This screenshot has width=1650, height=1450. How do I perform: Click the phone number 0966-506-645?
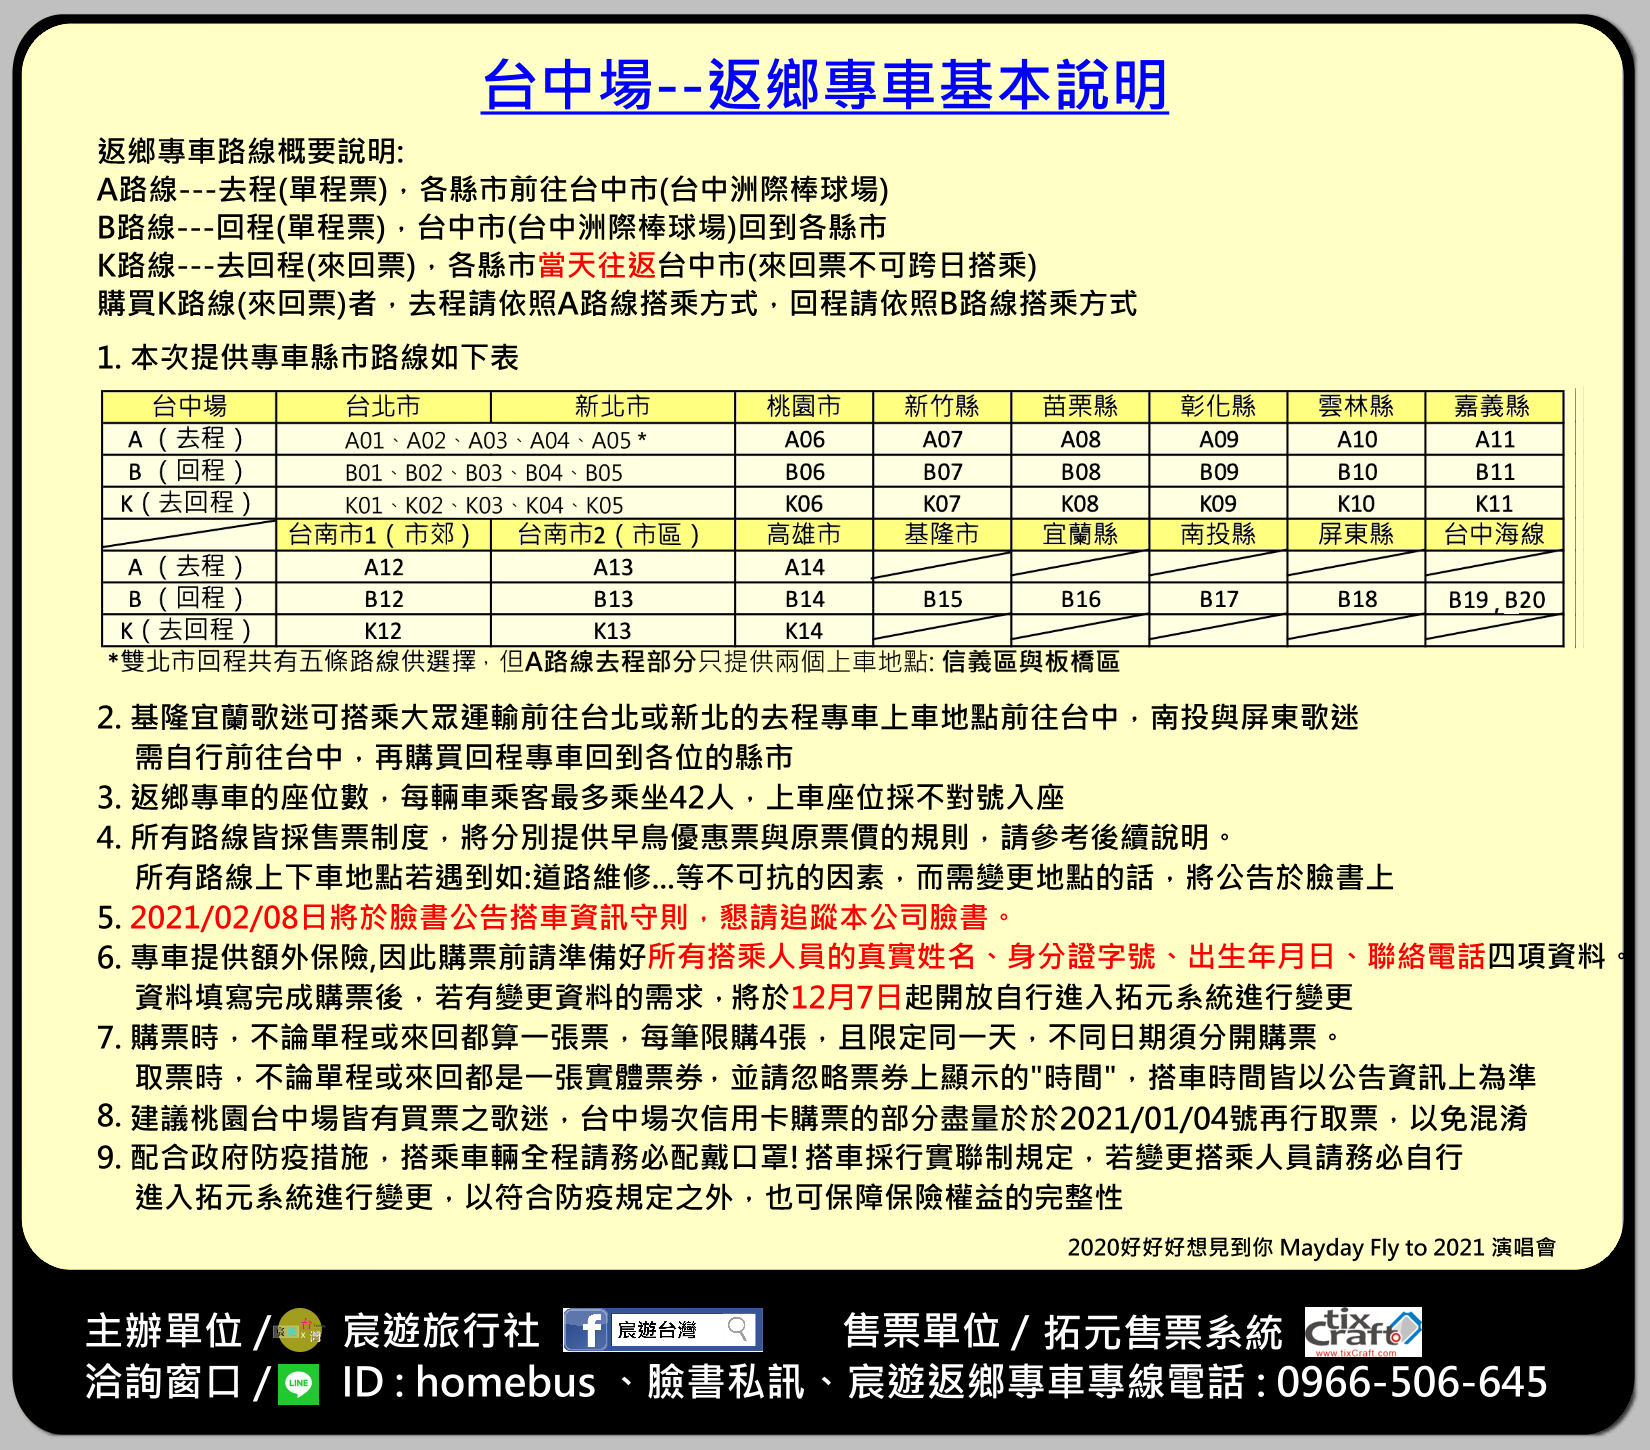coord(1412,1383)
